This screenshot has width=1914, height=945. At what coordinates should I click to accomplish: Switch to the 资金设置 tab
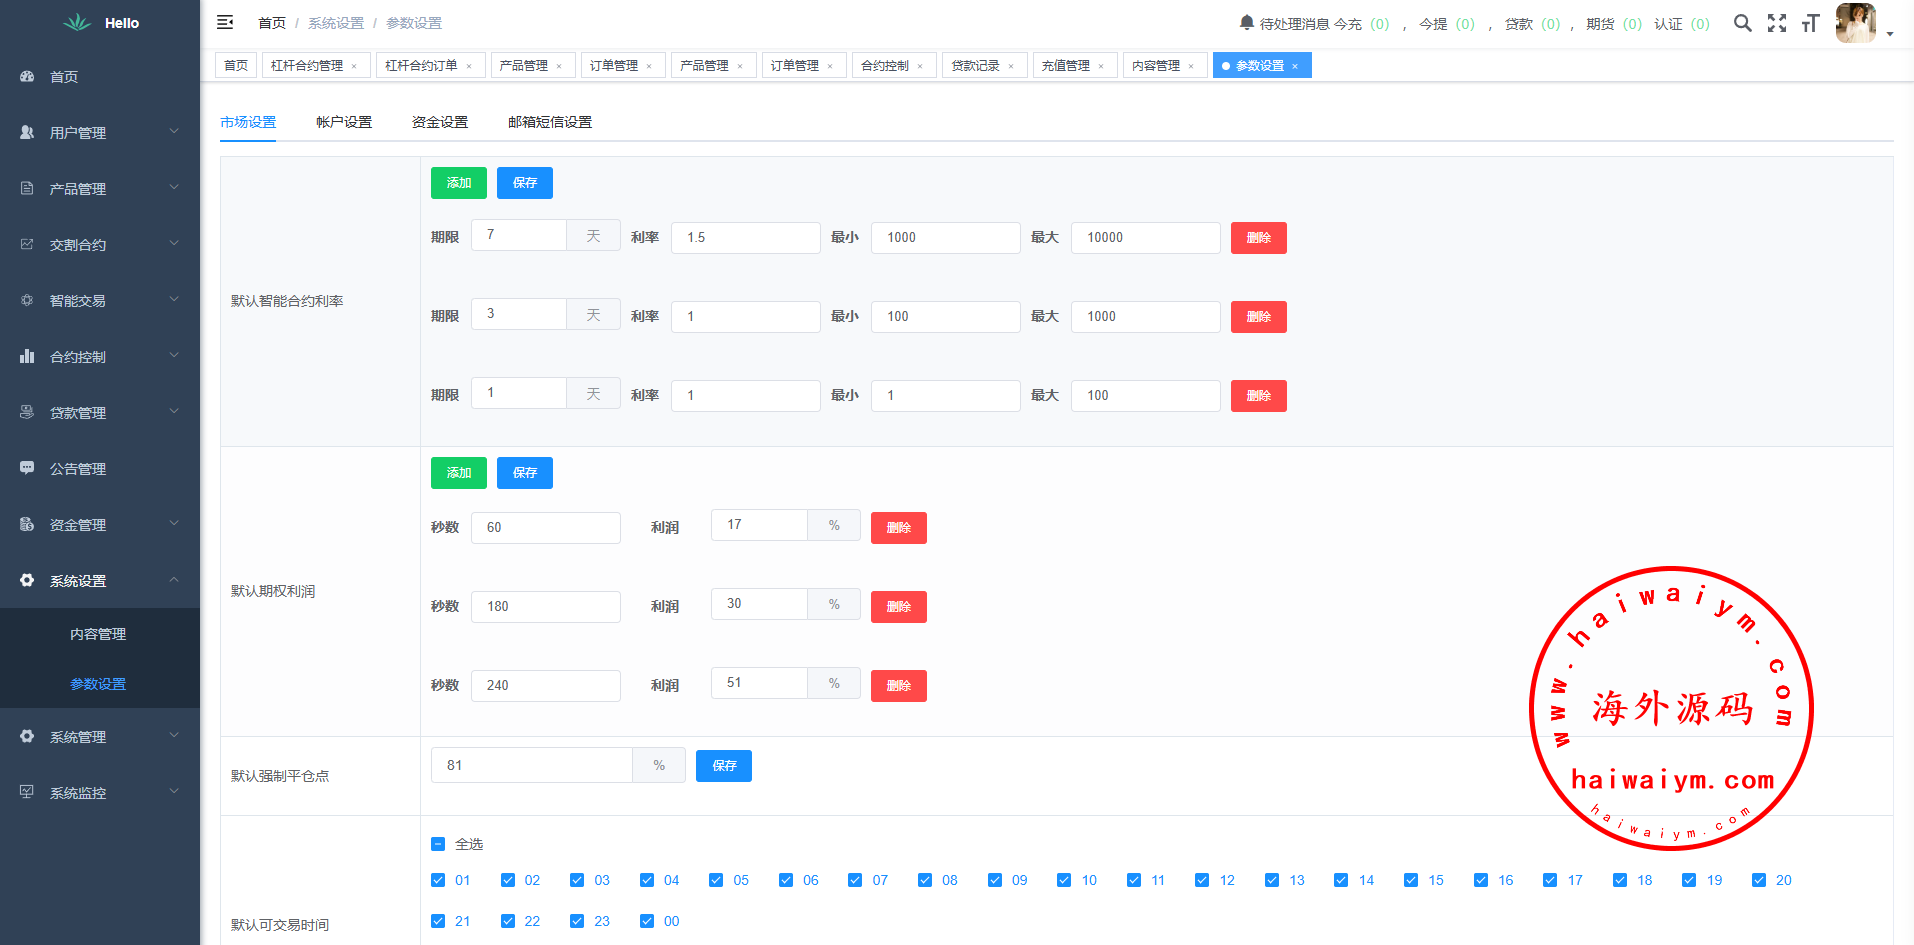(x=440, y=122)
